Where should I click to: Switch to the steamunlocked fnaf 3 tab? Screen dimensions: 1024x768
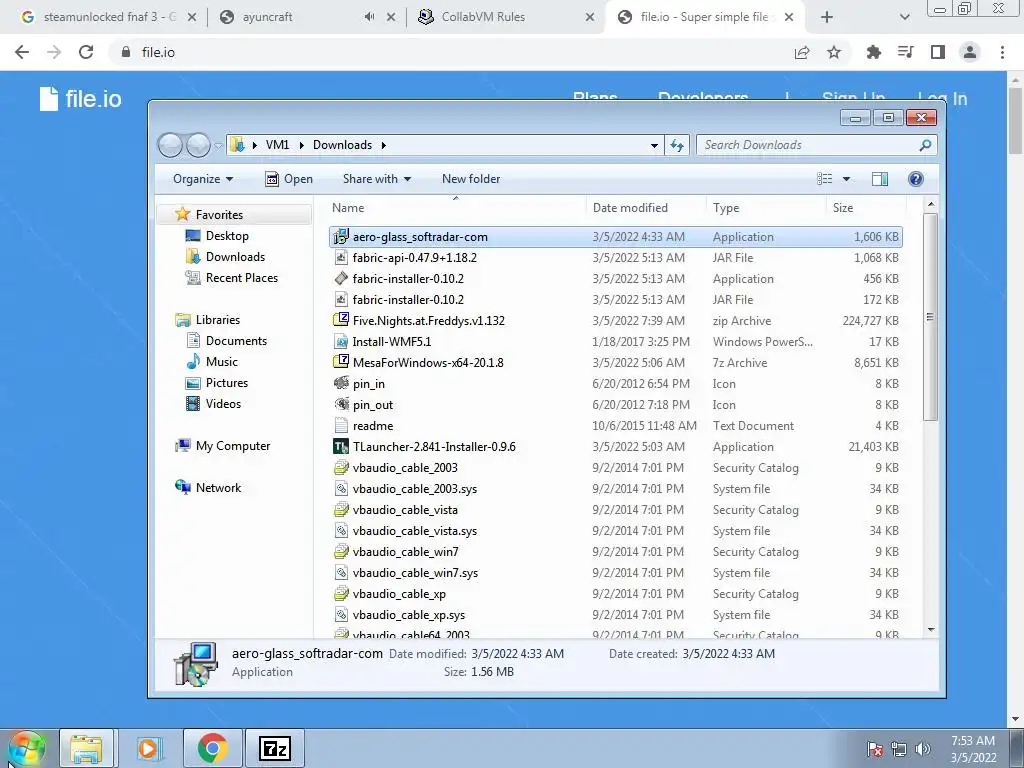pyautogui.click(x=110, y=17)
